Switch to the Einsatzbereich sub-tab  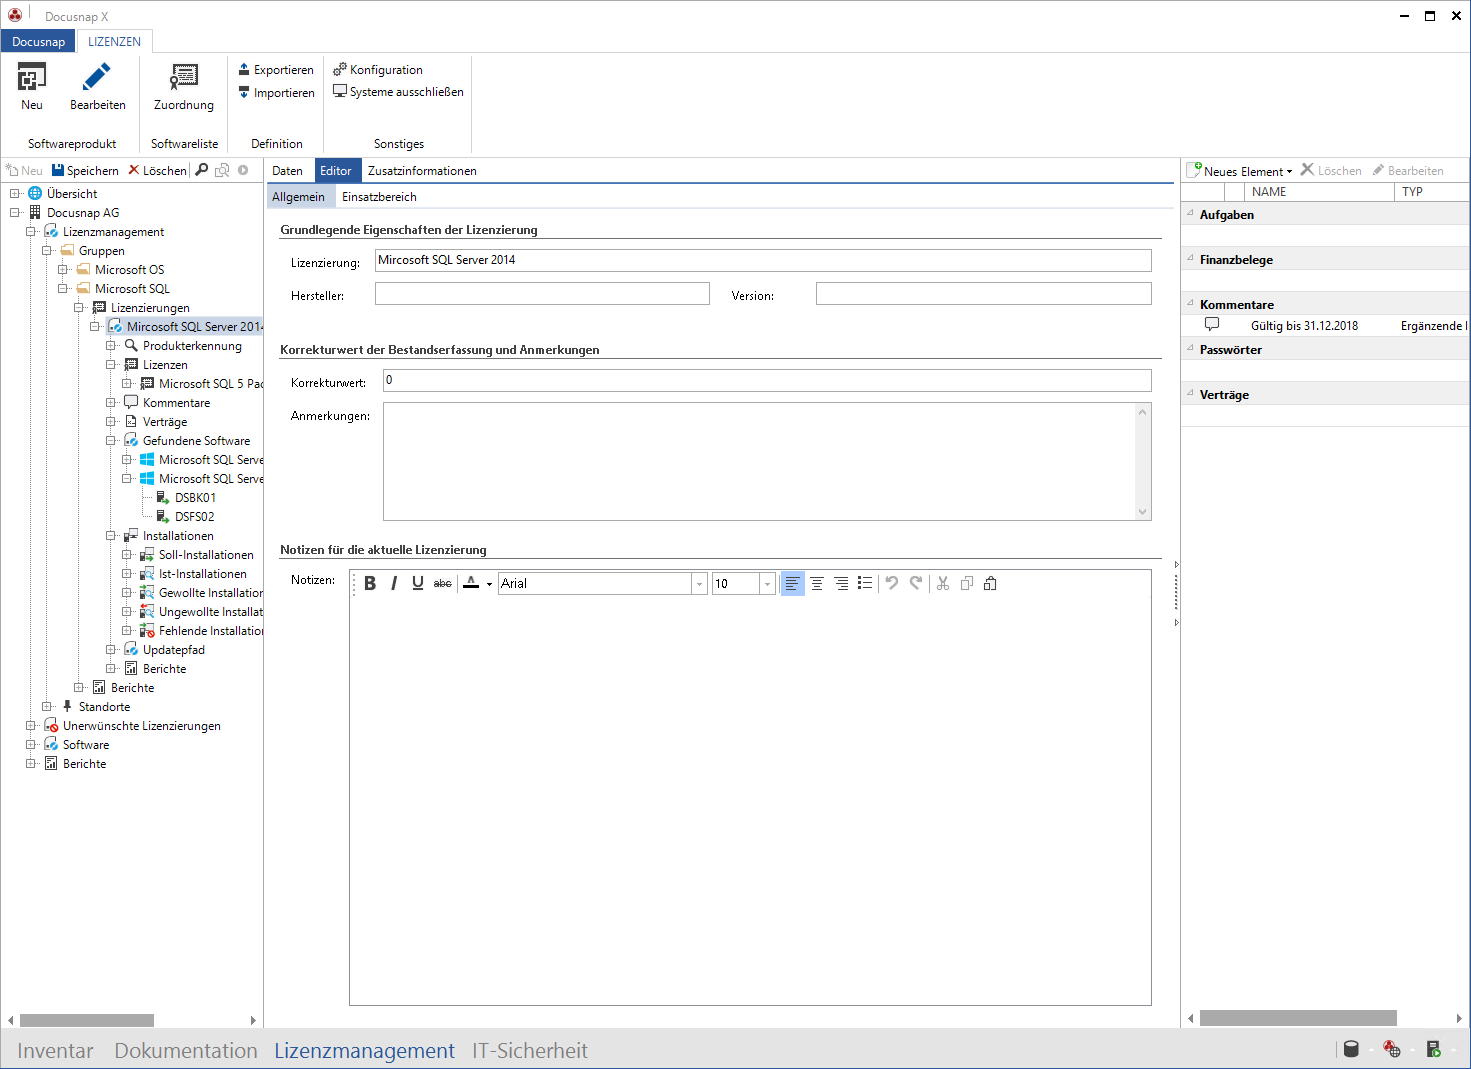pyautogui.click(x=379, y=197)
